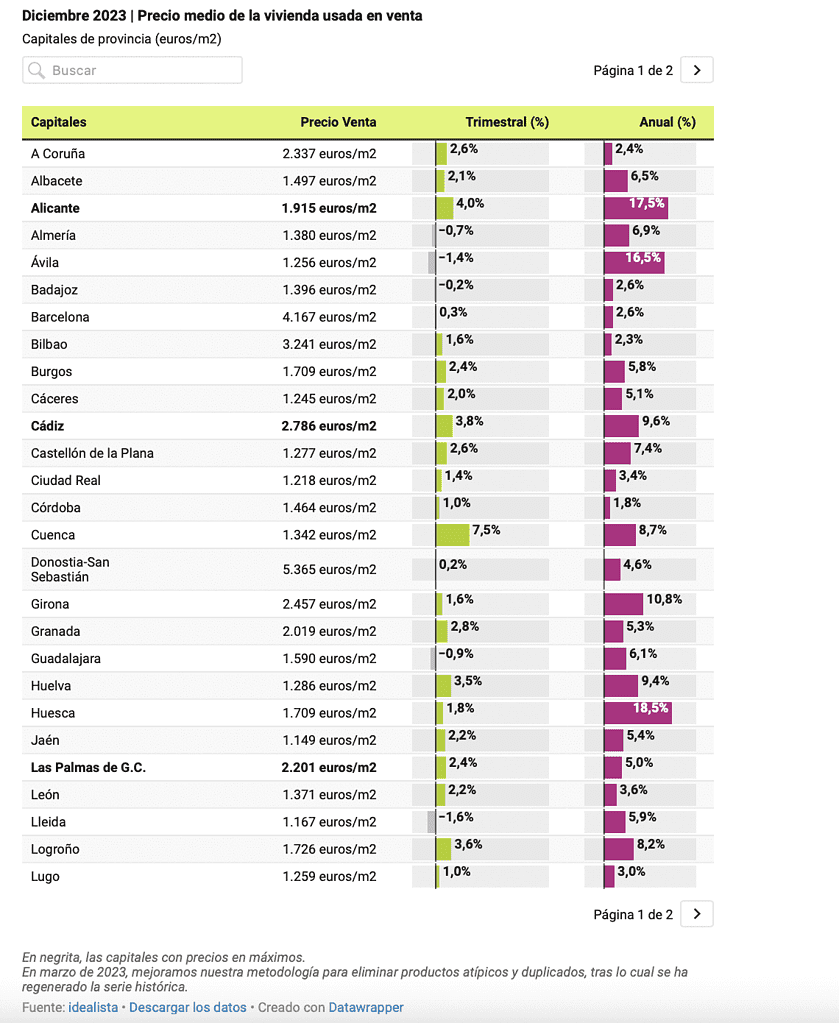Open the idealista source link
839x1023 pixels.
click(x=95, y=1007)
